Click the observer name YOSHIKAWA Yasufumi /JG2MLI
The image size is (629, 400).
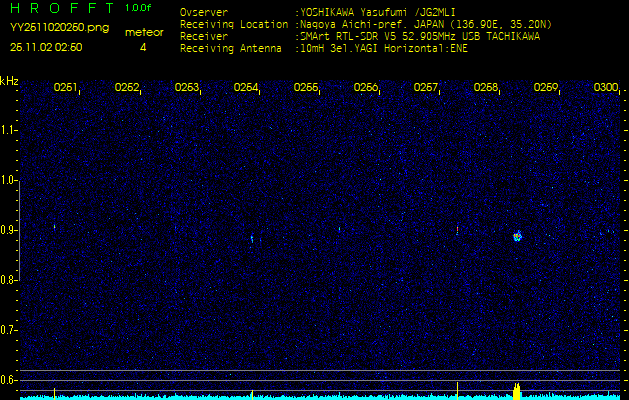point(377,12)
